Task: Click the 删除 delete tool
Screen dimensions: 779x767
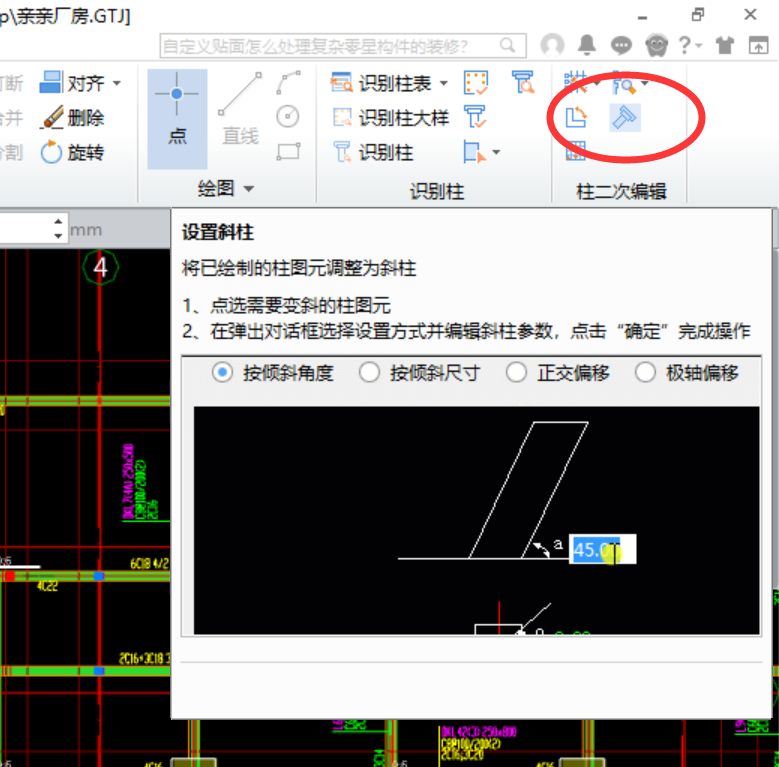Action: pos(73,118)
